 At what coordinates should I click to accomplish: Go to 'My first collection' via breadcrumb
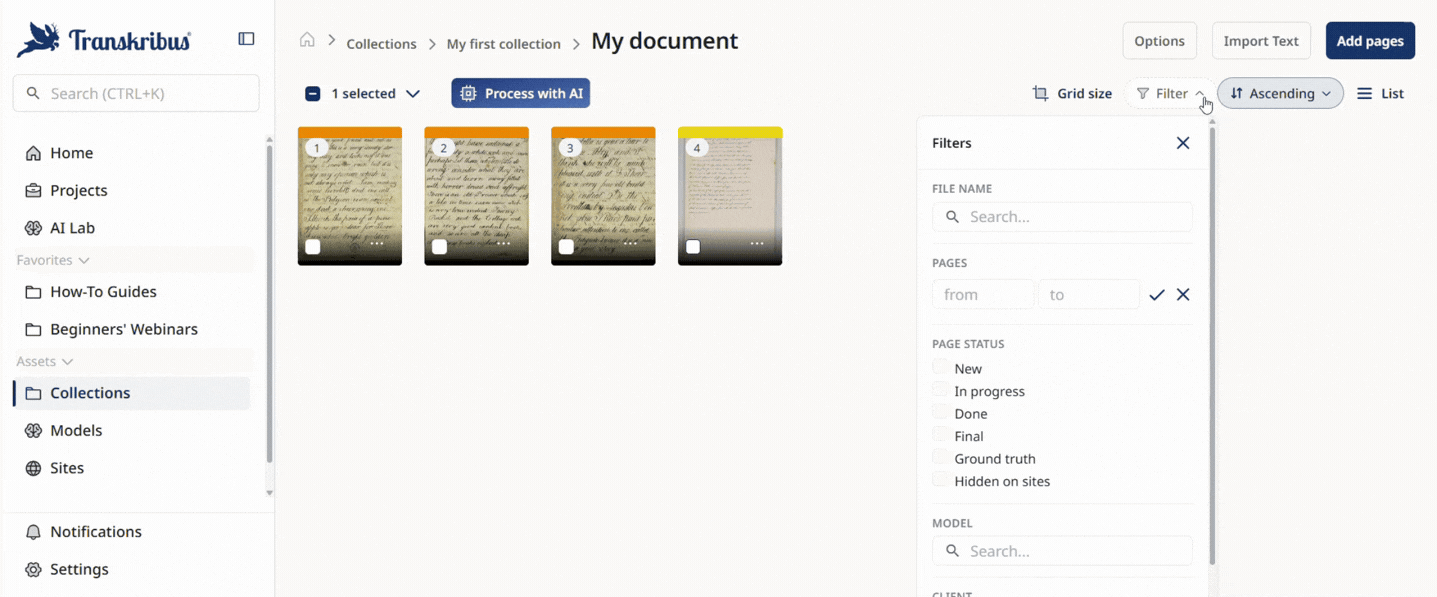click(503, 44)
